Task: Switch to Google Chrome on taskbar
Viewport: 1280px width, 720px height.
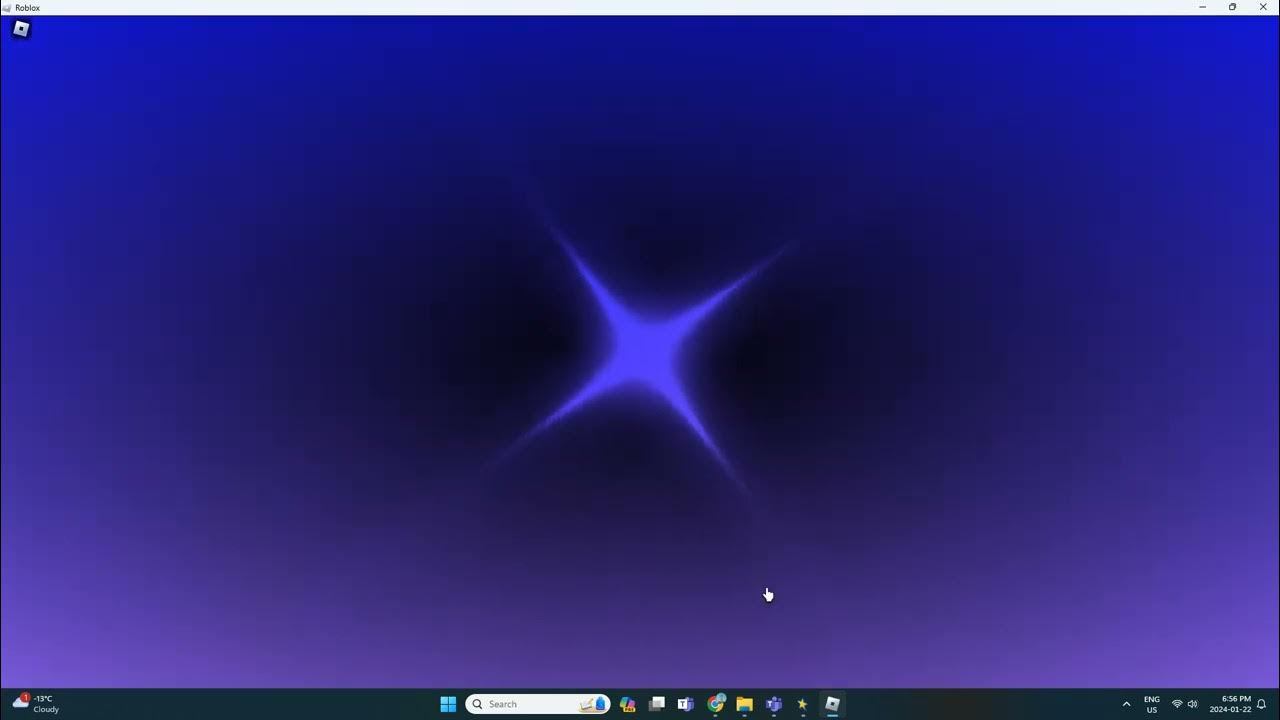Action: [716, 704]
